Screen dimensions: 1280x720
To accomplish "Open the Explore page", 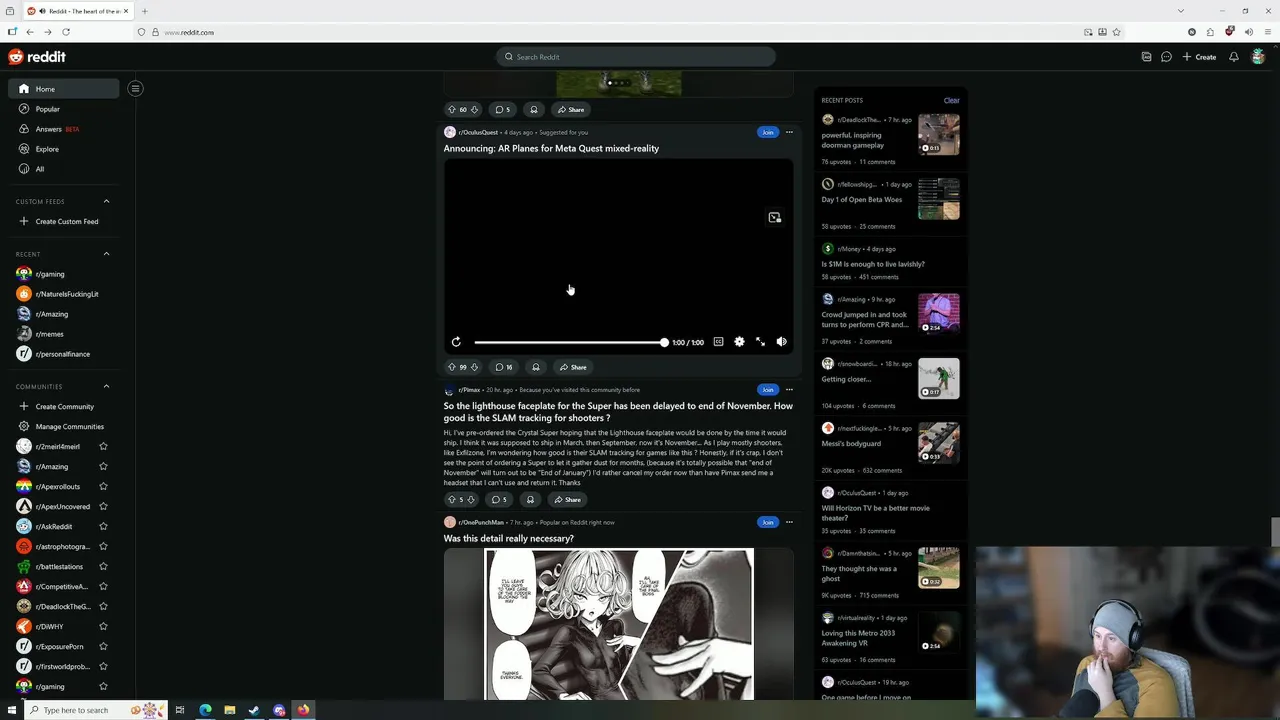I will click(63, 149).
